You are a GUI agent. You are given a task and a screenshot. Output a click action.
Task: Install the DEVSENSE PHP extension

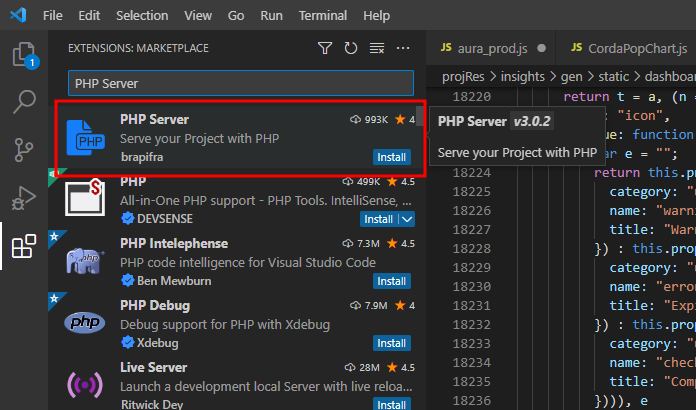click(x=379, y=219)
